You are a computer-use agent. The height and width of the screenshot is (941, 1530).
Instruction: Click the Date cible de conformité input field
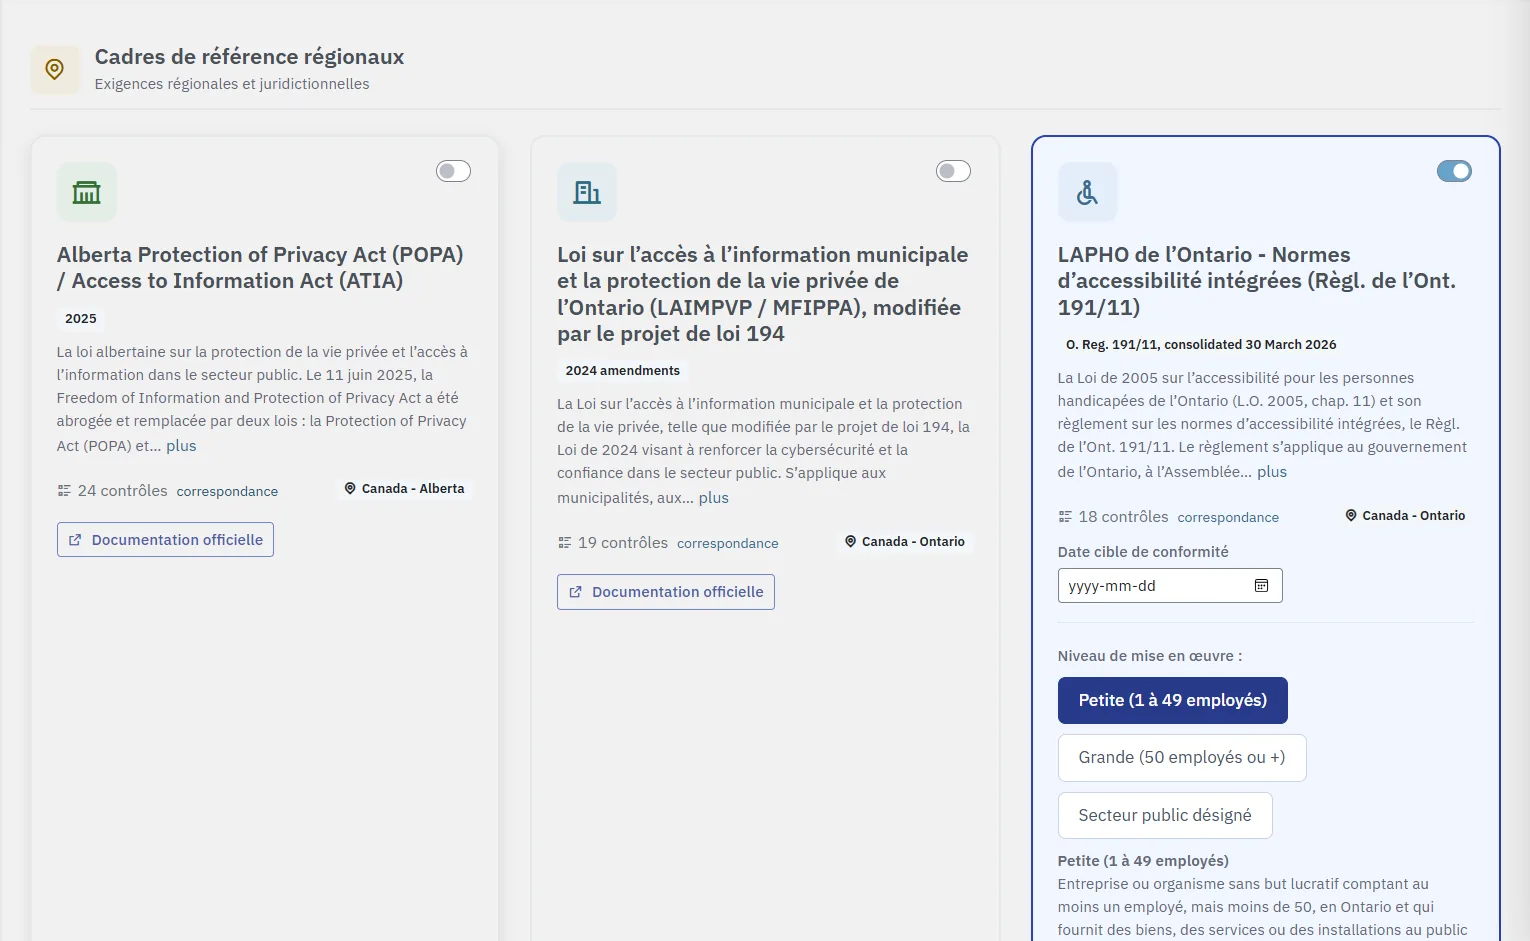tap(1170, 586)
